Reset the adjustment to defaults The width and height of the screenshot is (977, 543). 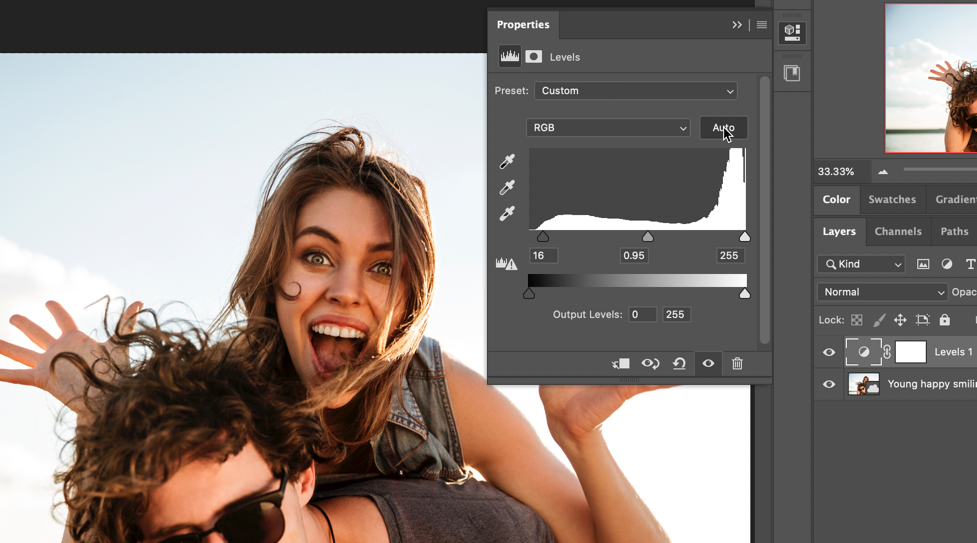(679, 364)
